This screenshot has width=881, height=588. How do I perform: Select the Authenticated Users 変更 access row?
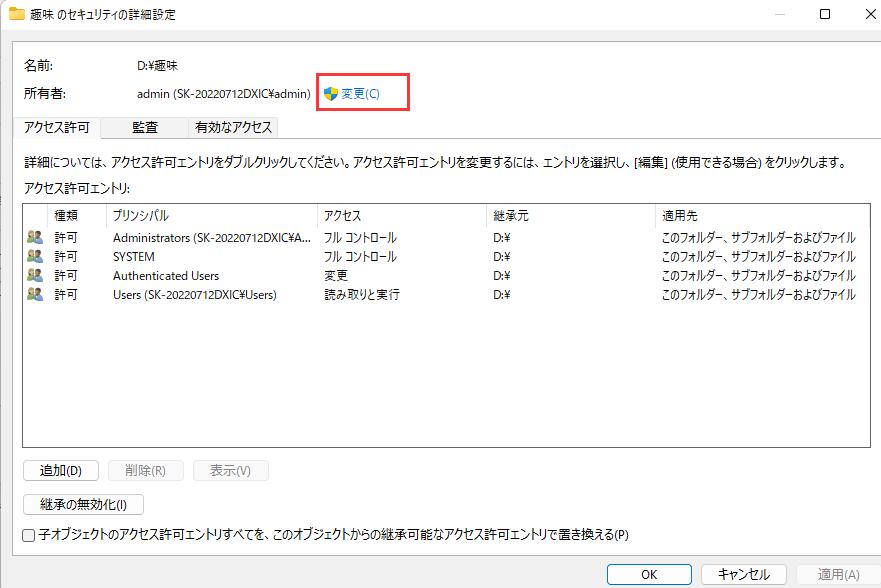click(336, 276)
